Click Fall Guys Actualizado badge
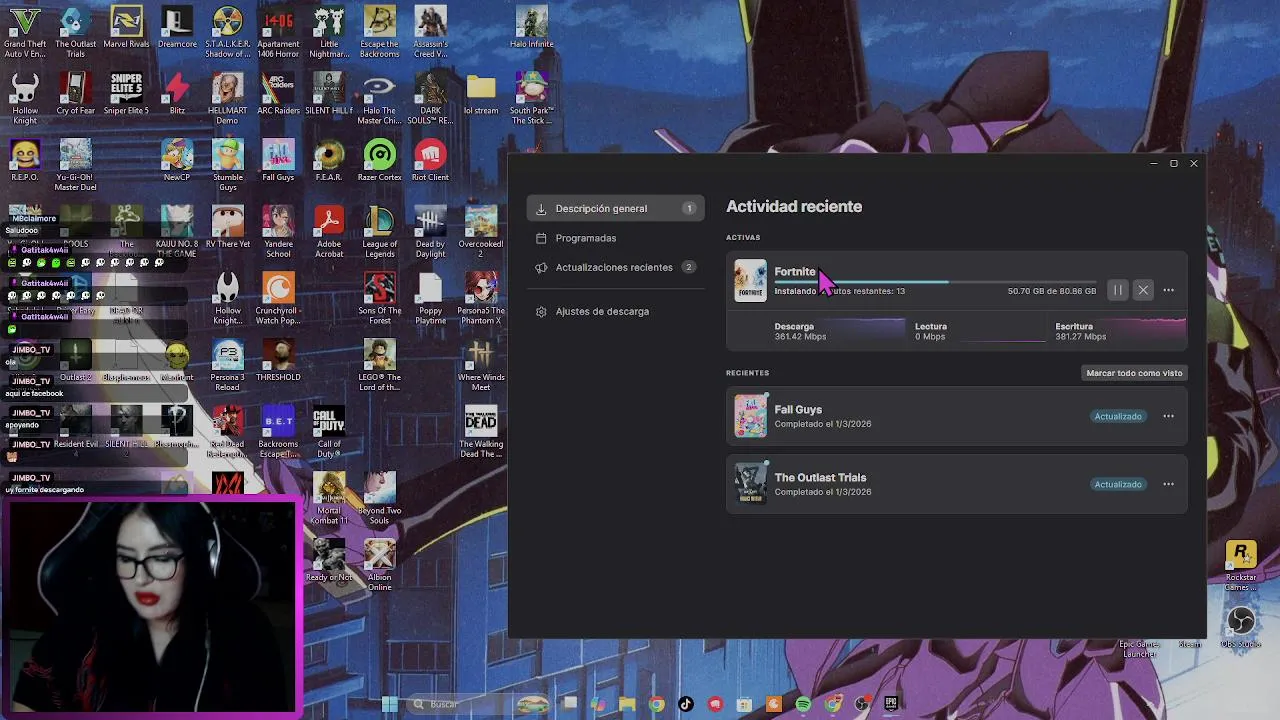Screen dimensions: 1280x720 (x=1117, y=416)
